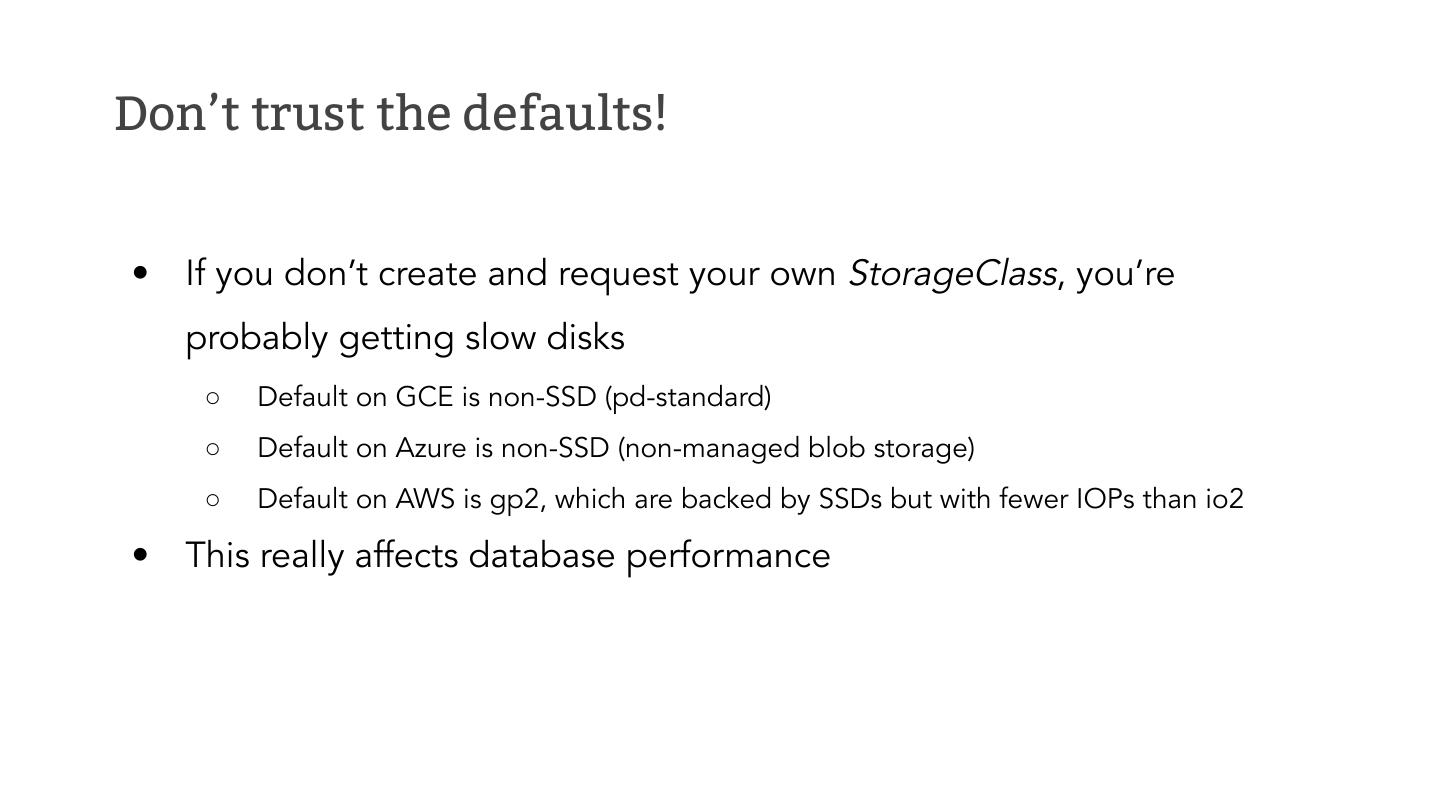Click the italic word "StorageClass"
The width and height of the screenshot is (1440, 810).
click(951, 274)
